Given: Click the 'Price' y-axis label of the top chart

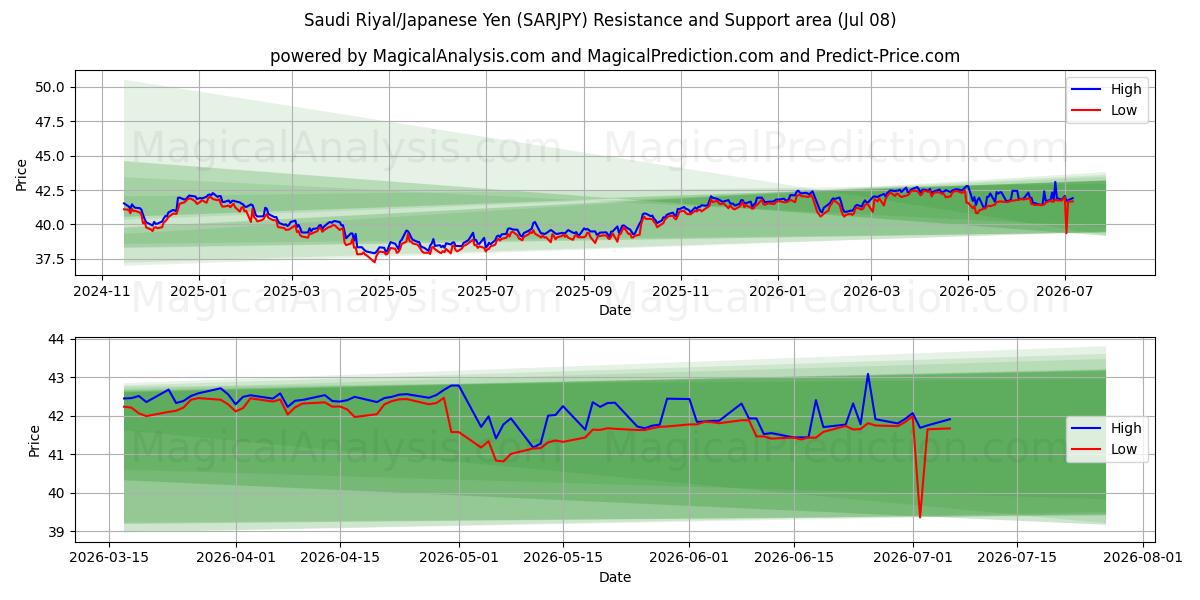Looking at the screenshot, I should (x=22, y=175).
